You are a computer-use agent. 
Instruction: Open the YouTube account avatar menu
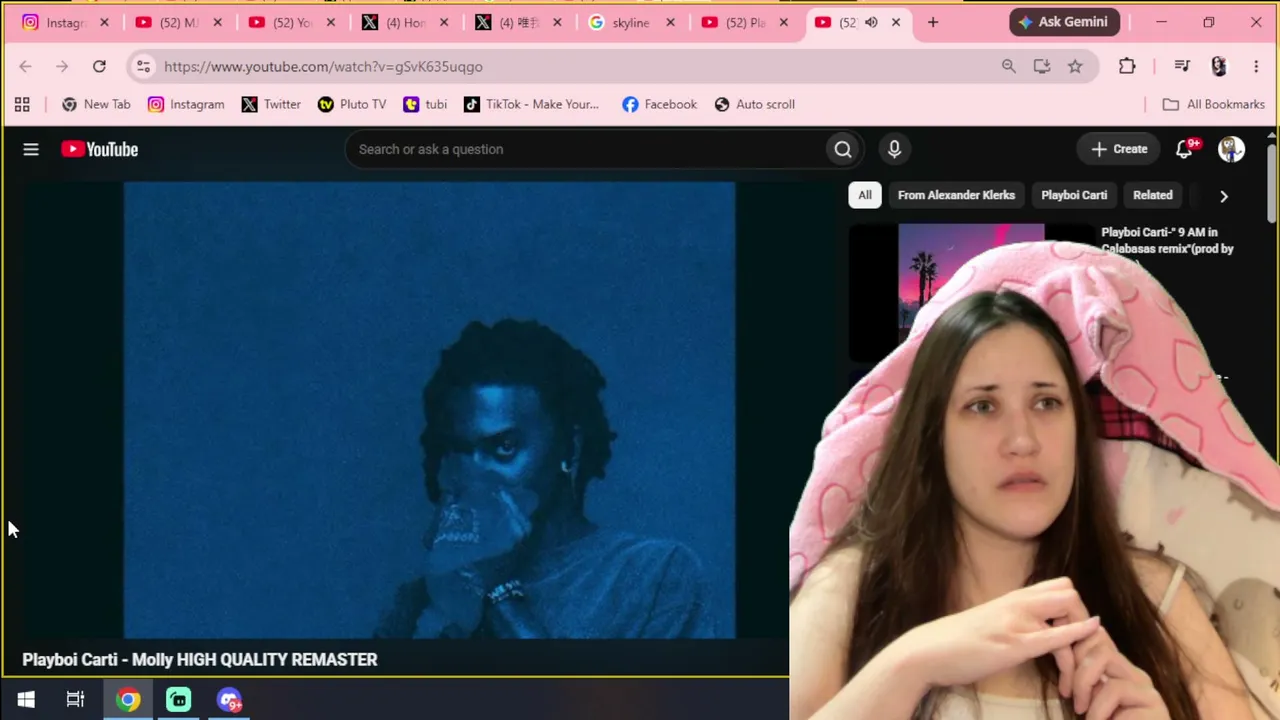(x=1231, y=149)
